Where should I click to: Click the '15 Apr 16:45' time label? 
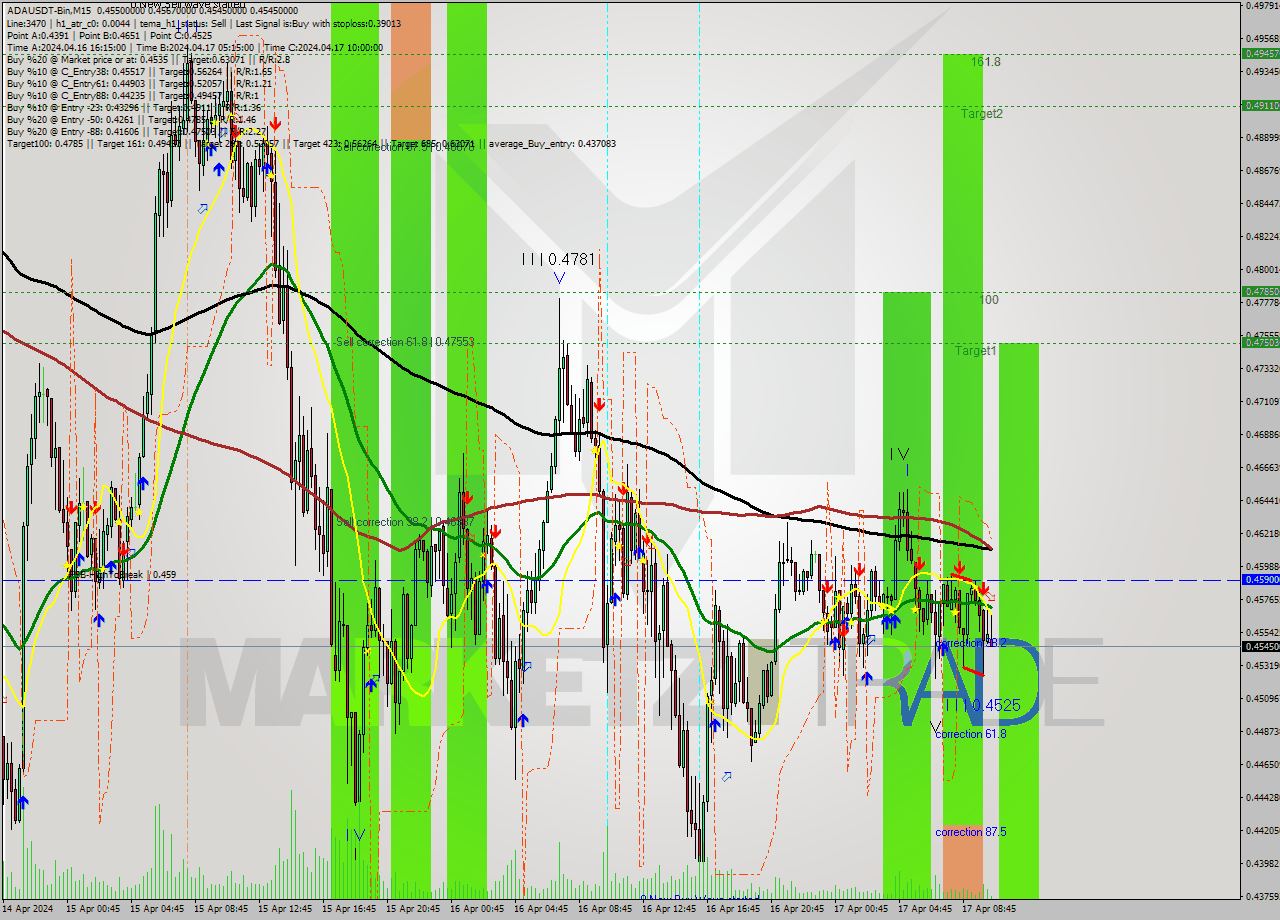click(x=348, y=909)
